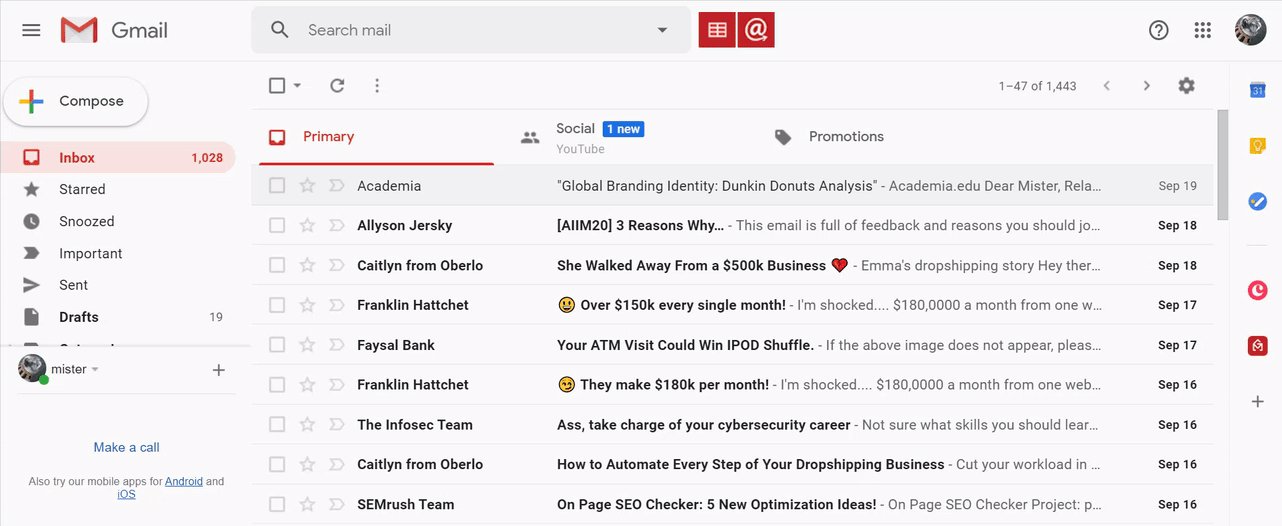The width and height of the screenshot is (1282, 526).
Task: Select the 'They make $180k per month' email checkbox
Action: pos(277,384)
